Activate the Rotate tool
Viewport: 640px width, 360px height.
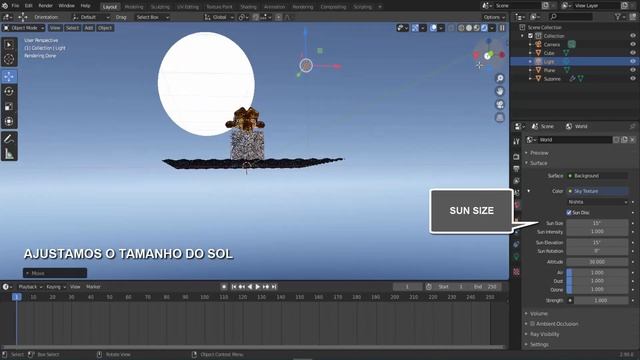point(9,91)
